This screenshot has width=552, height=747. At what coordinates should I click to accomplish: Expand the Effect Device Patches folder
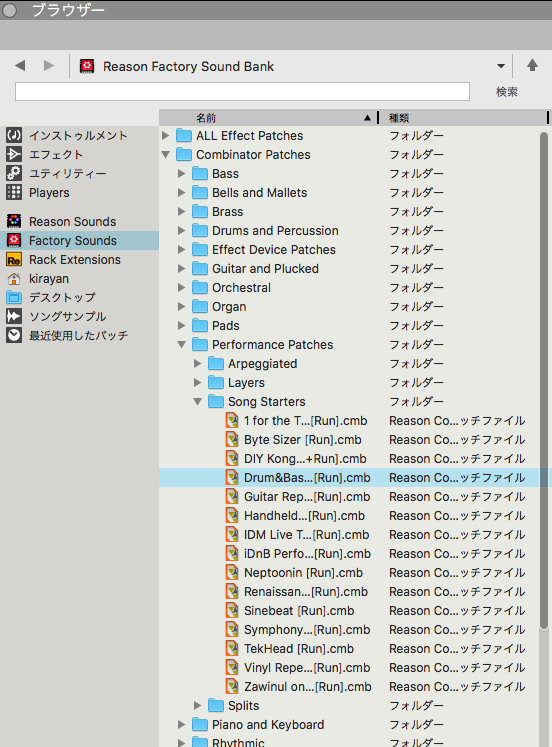coord(181,250)
